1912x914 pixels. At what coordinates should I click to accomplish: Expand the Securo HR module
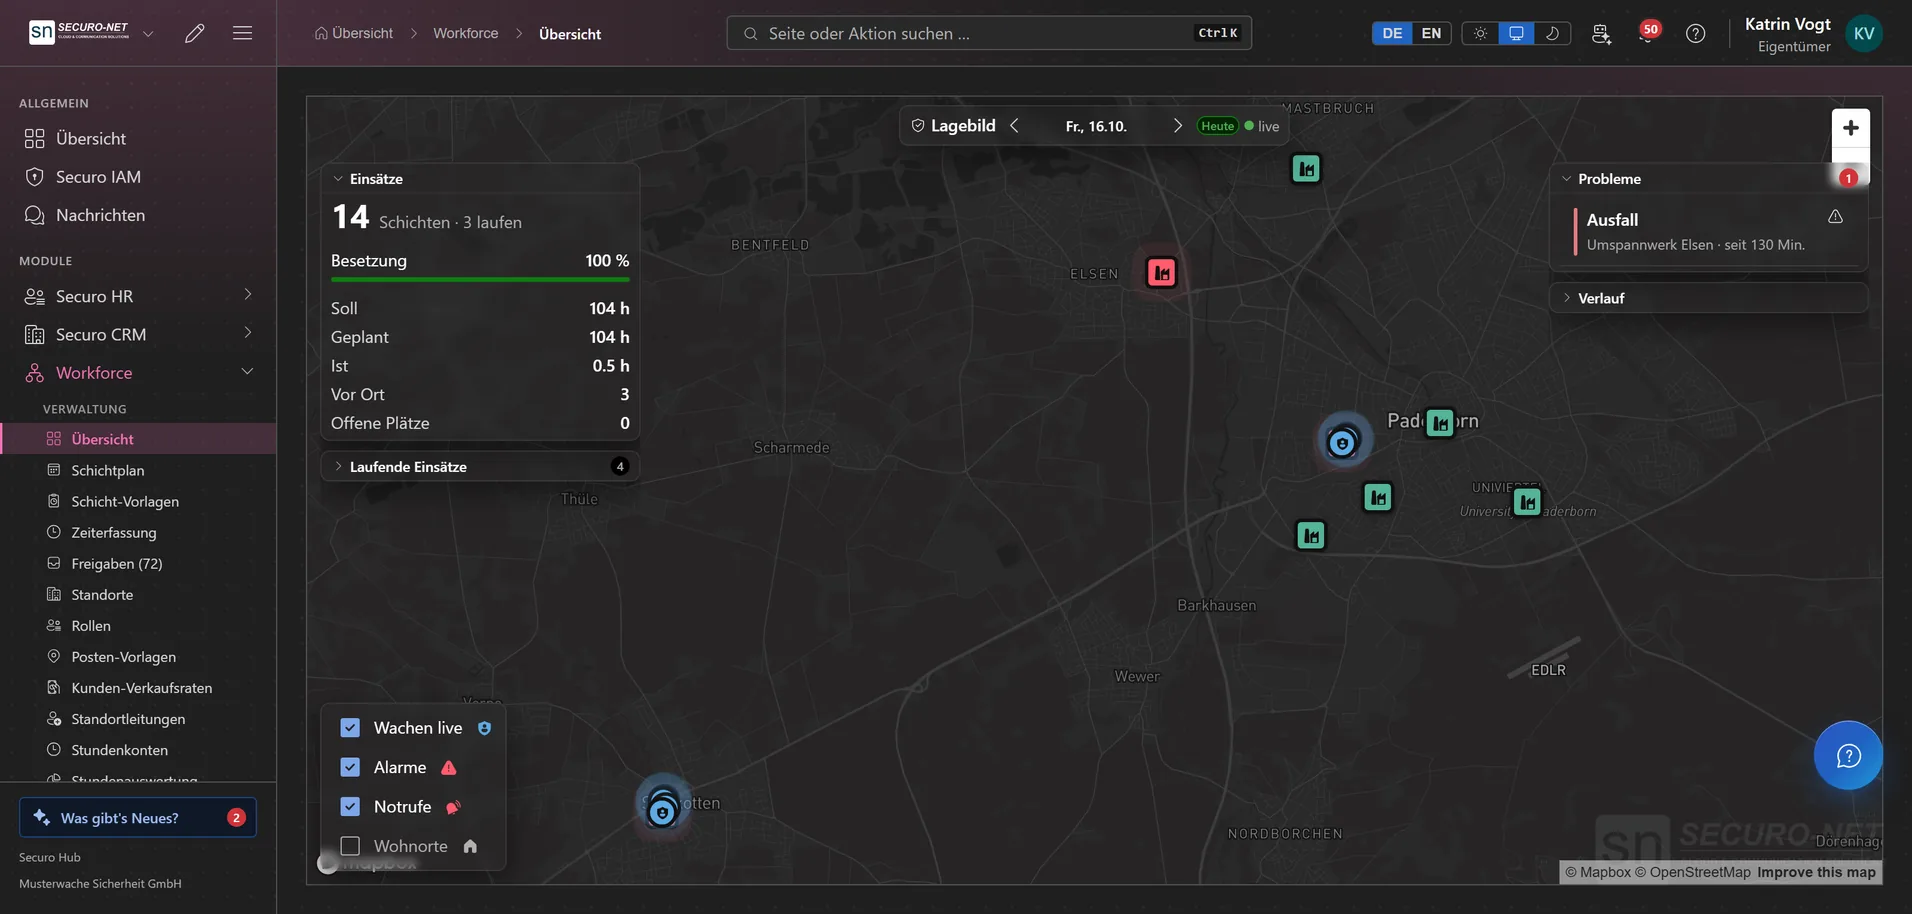[x=138, y=296]
